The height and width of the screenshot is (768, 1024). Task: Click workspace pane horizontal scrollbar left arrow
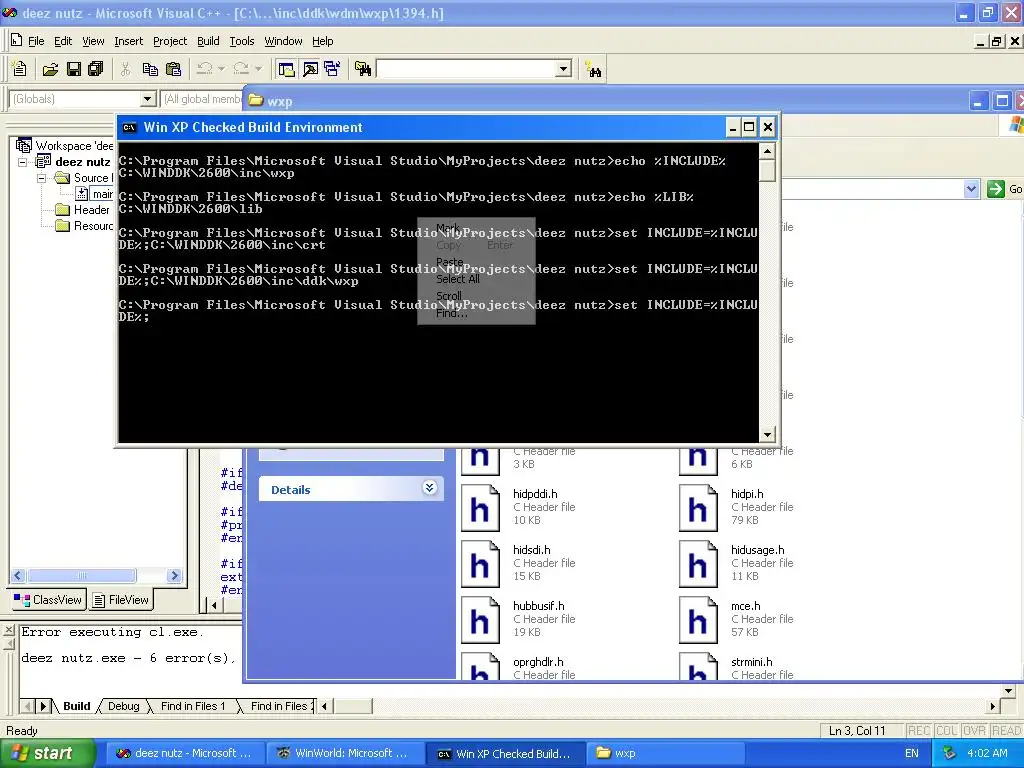(18, 575)
